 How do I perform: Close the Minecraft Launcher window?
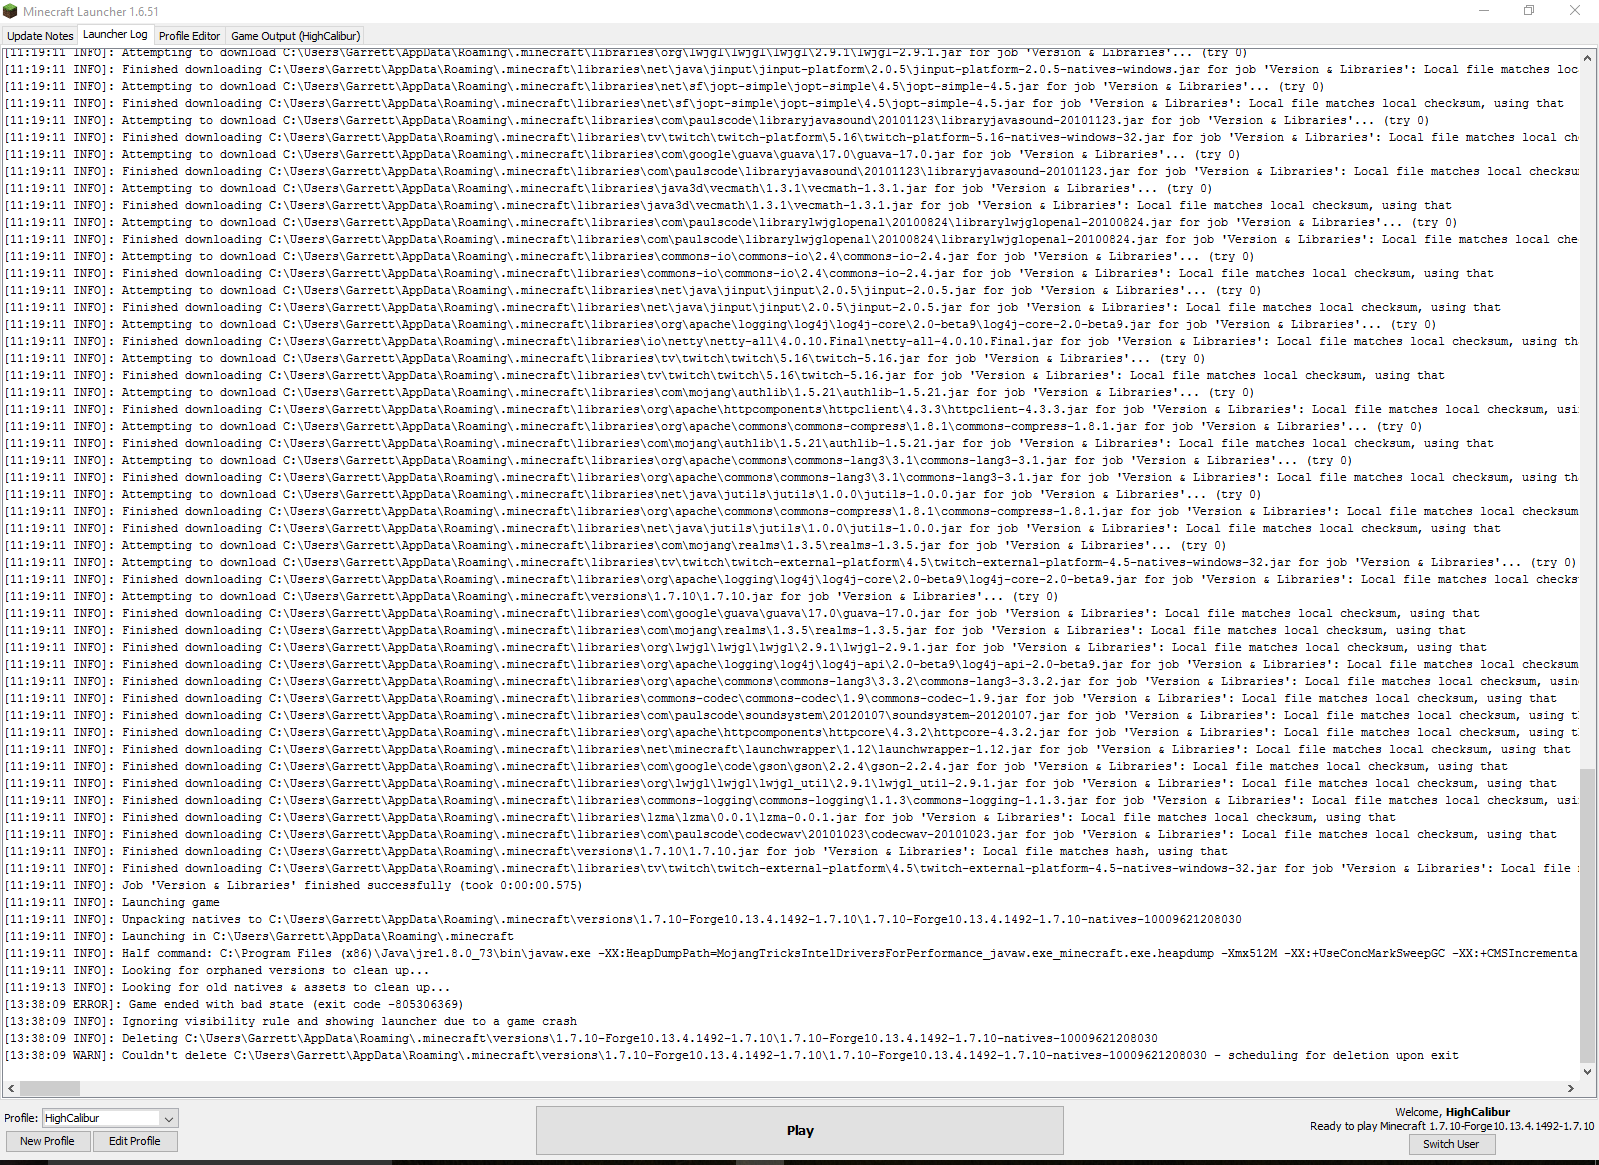pyautogui.click(x=1575, y=11)
